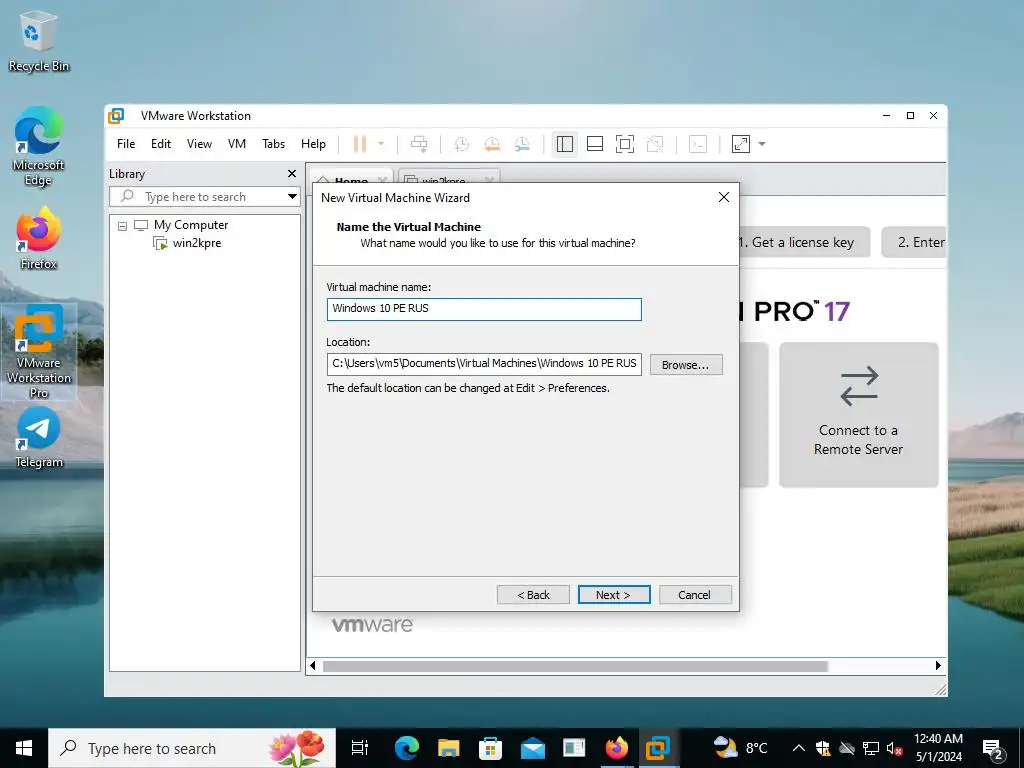Open the network tray icon
Image resolution: width=1024 pixels, height=768 pixels.
coord(871,748)
